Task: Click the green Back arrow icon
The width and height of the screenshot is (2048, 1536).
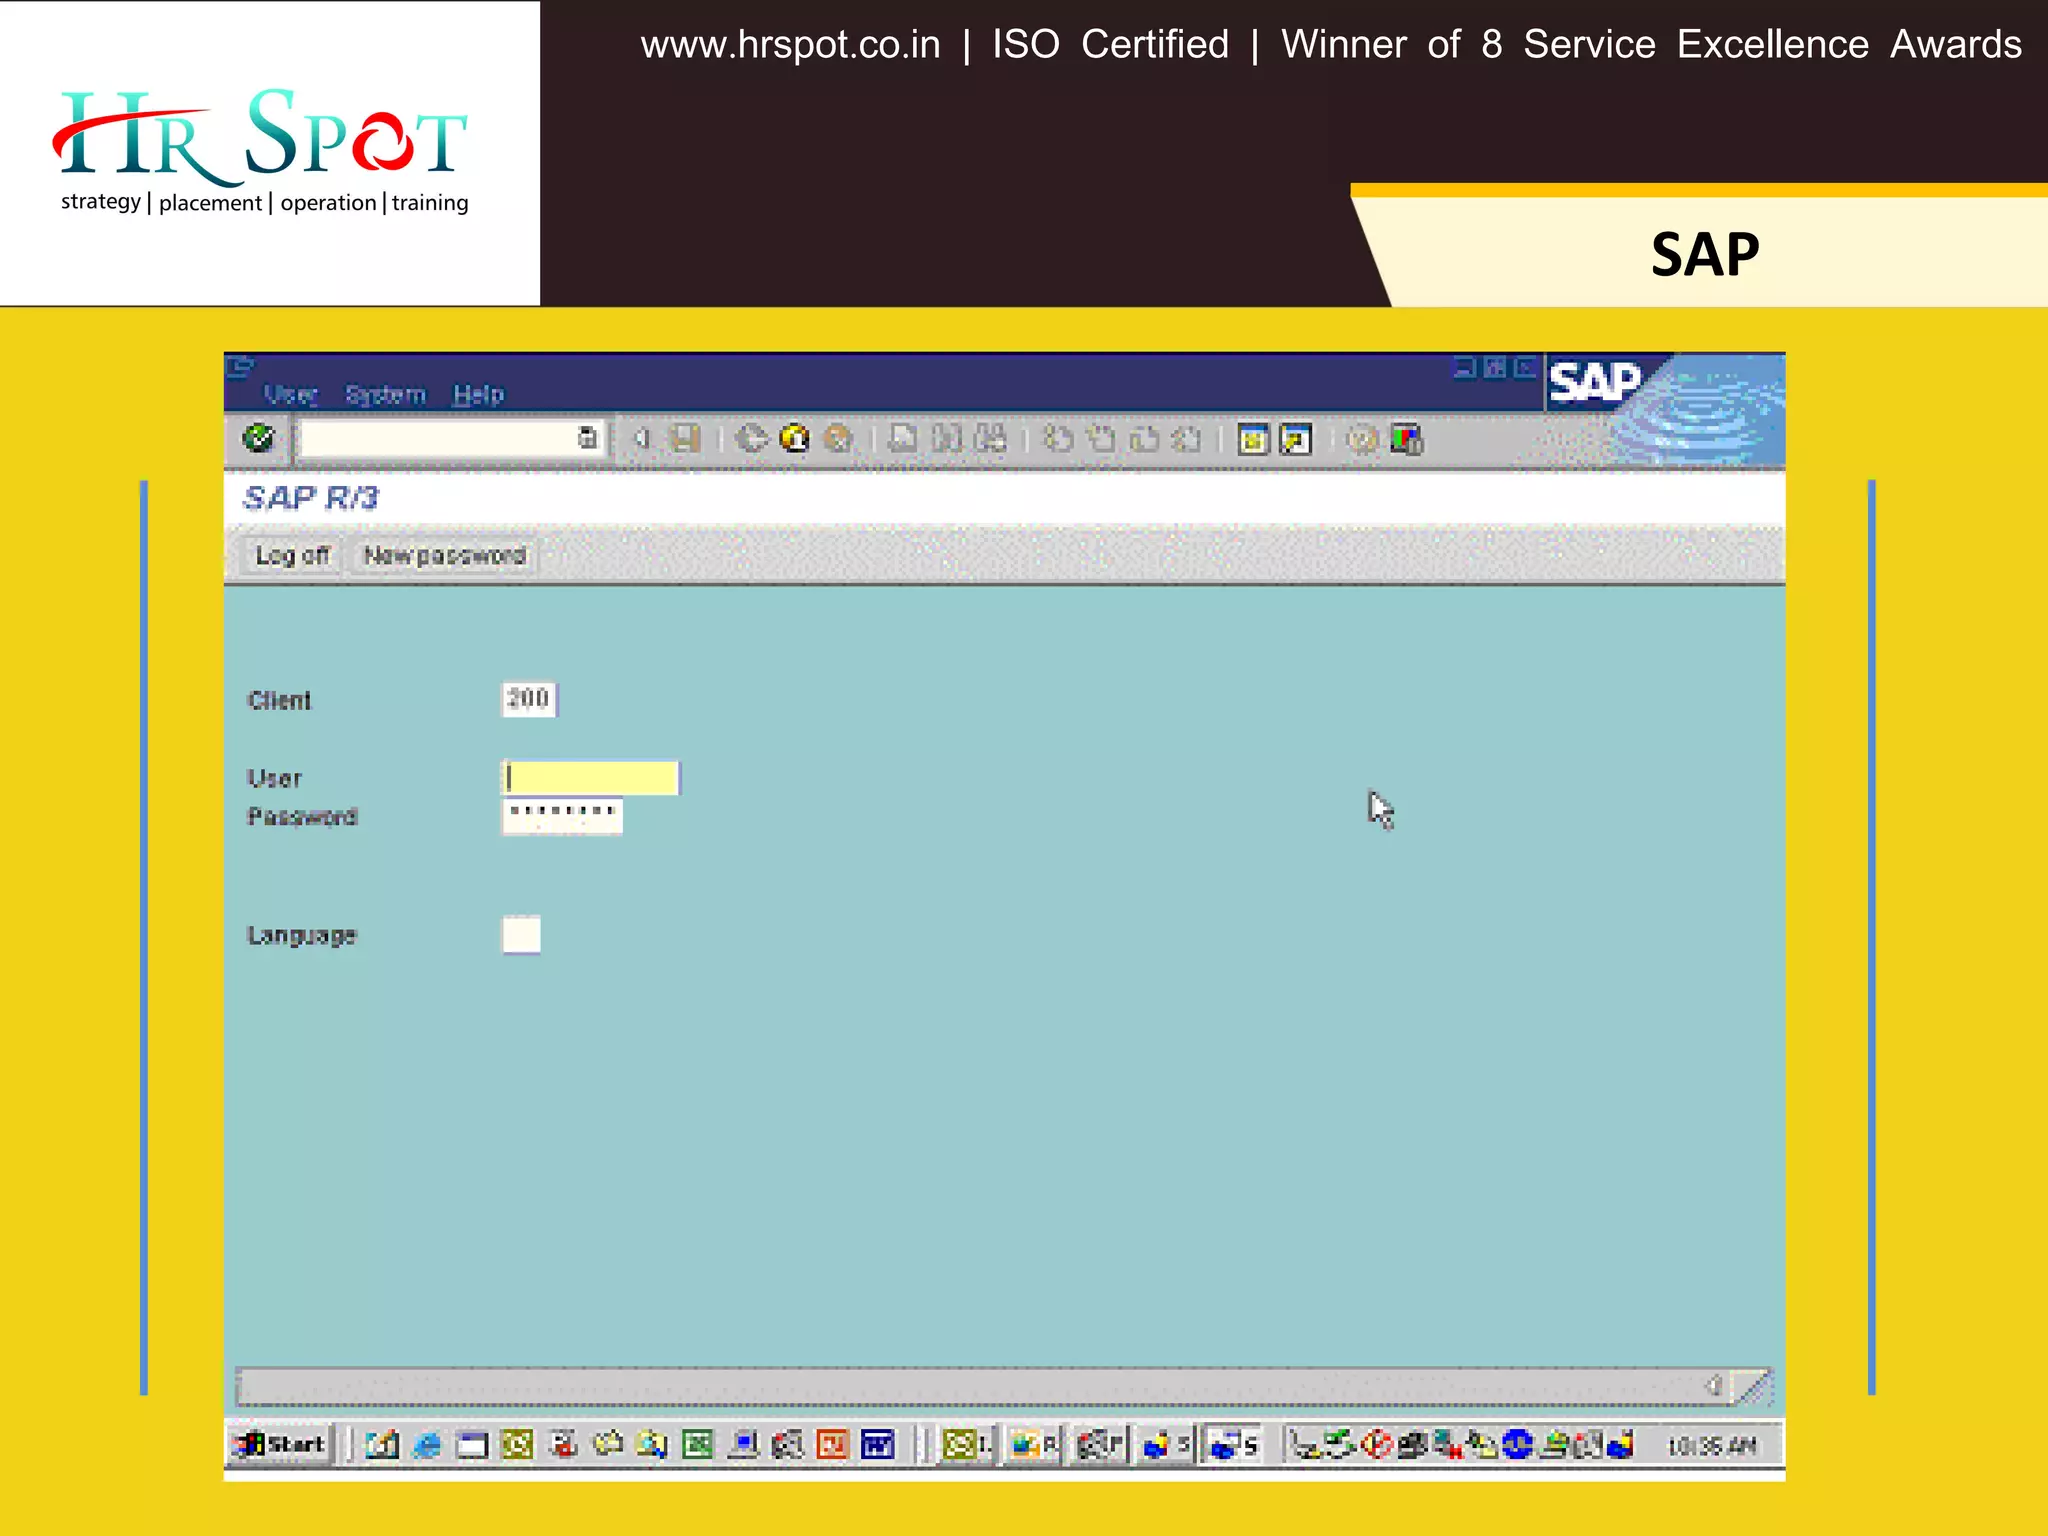Action: [751, 438]
